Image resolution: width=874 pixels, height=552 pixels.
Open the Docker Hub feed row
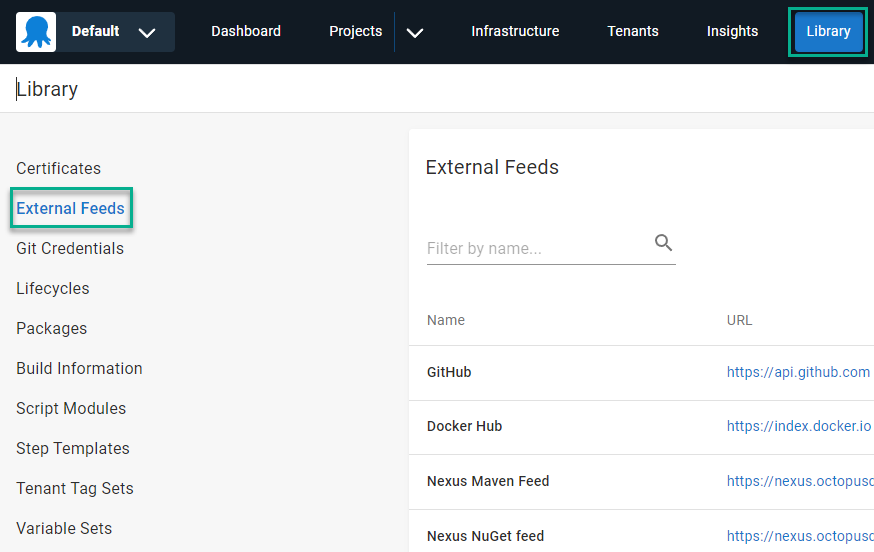tap(641, 427)
